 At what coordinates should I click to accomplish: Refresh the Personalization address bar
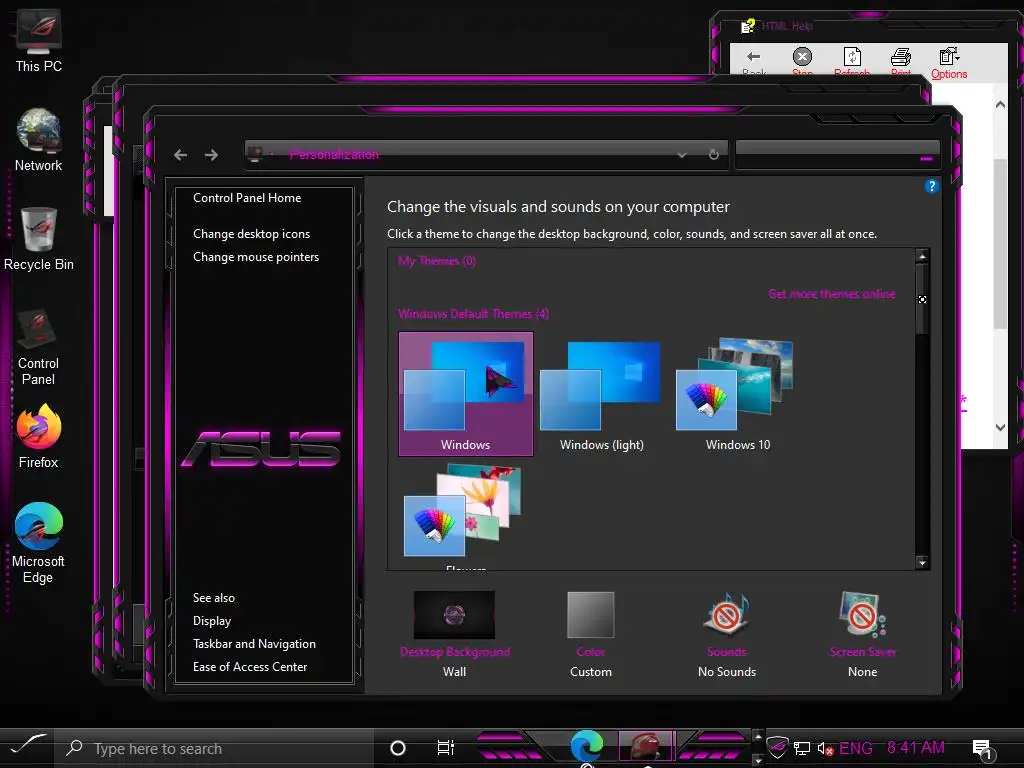click(x=714, y=155)
